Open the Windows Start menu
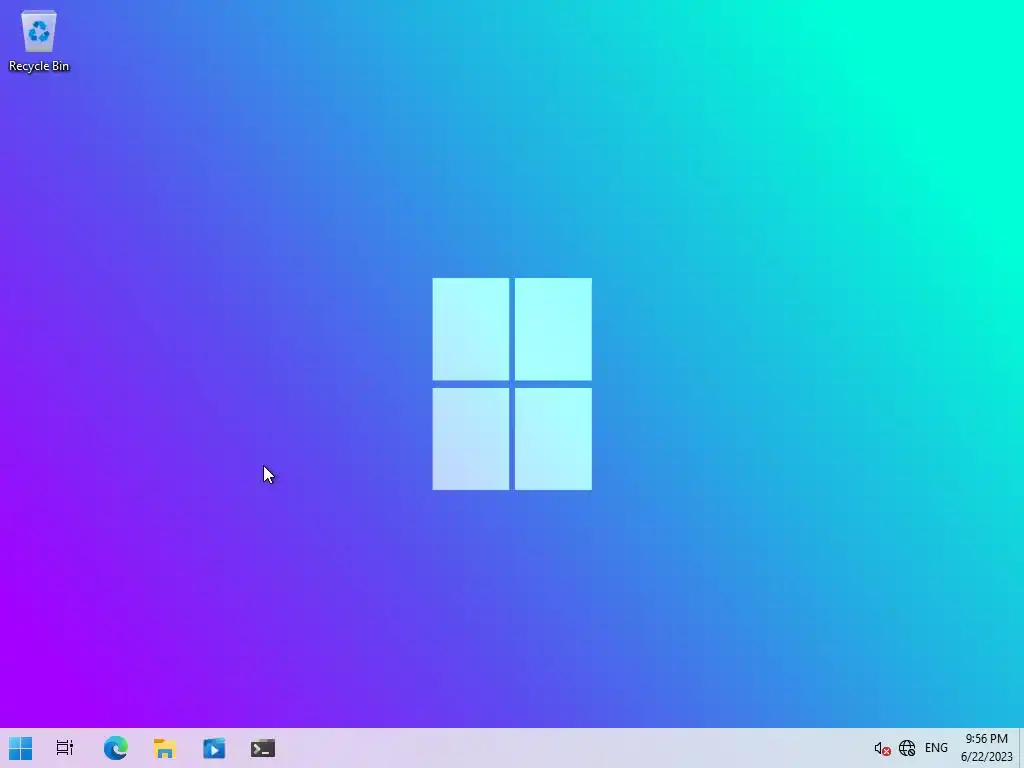This screenshot has width=1024, height=768. point(20,748)
